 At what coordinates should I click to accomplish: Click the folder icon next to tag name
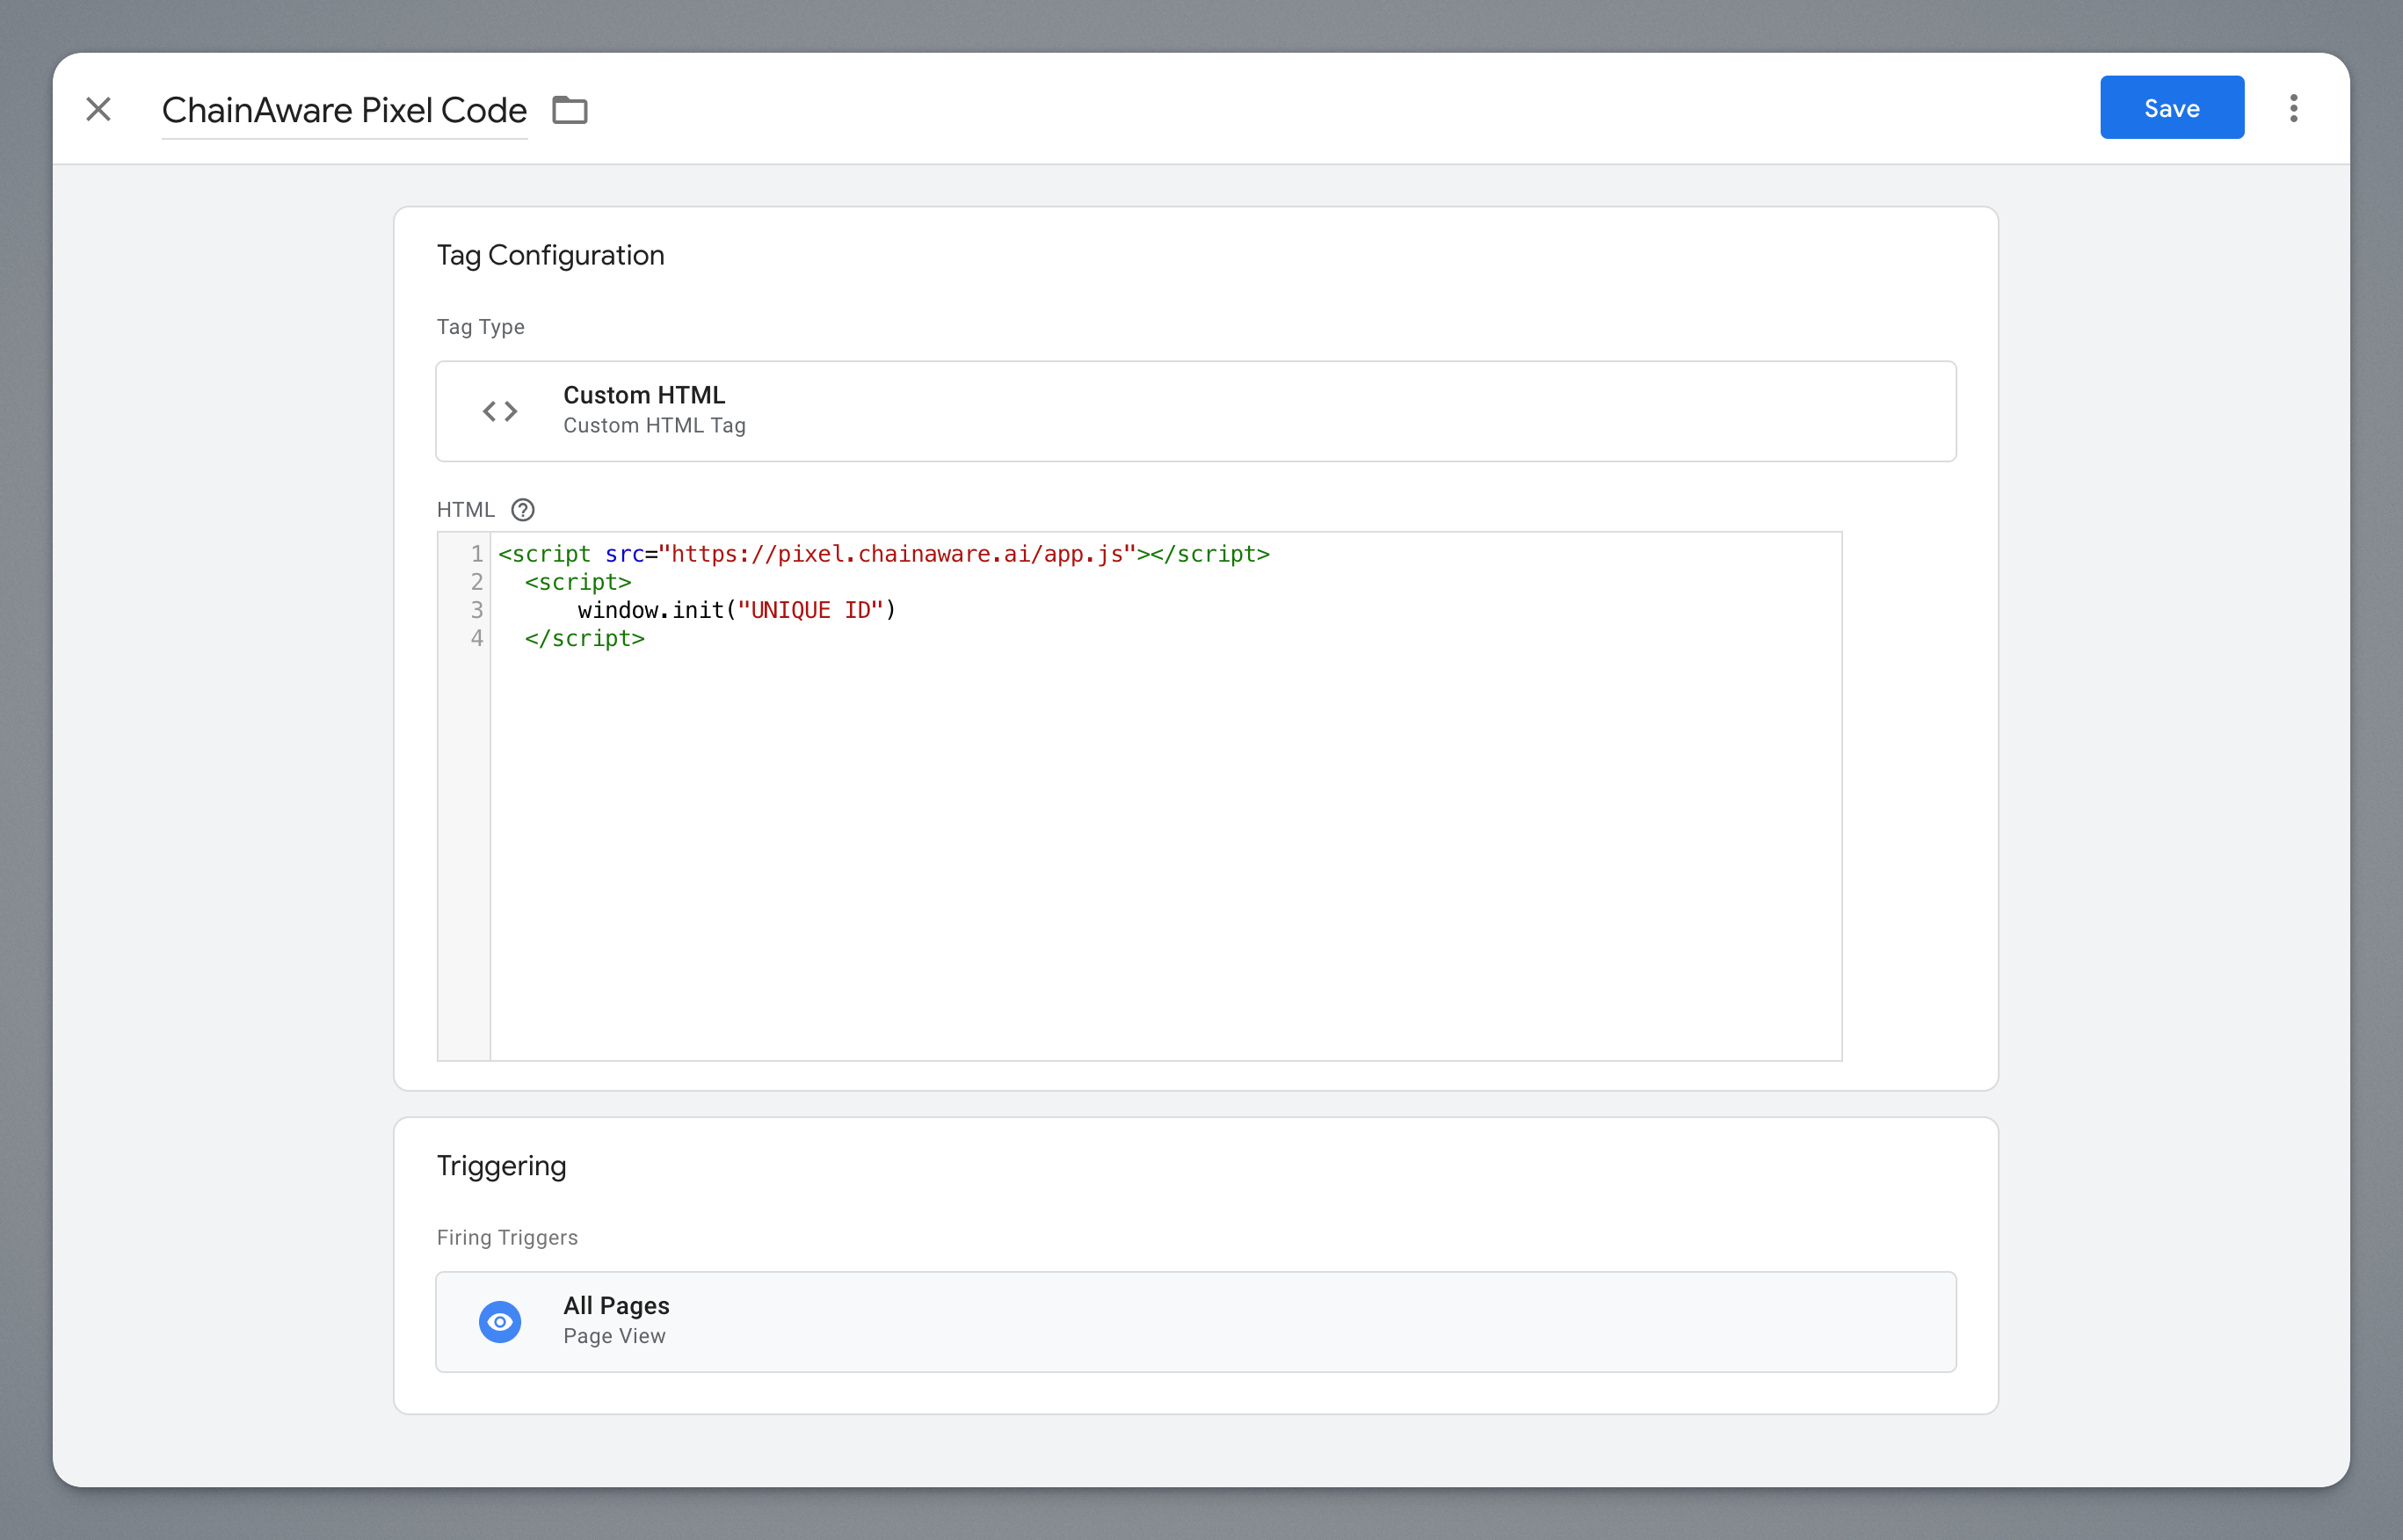pos(570,109)
